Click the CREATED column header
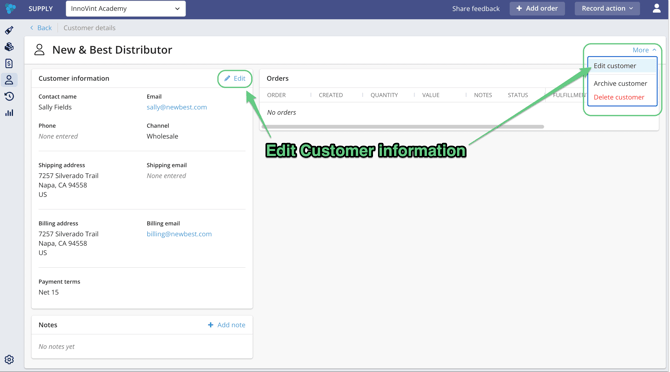Screen dimensions: 670x372 point(331,95)
